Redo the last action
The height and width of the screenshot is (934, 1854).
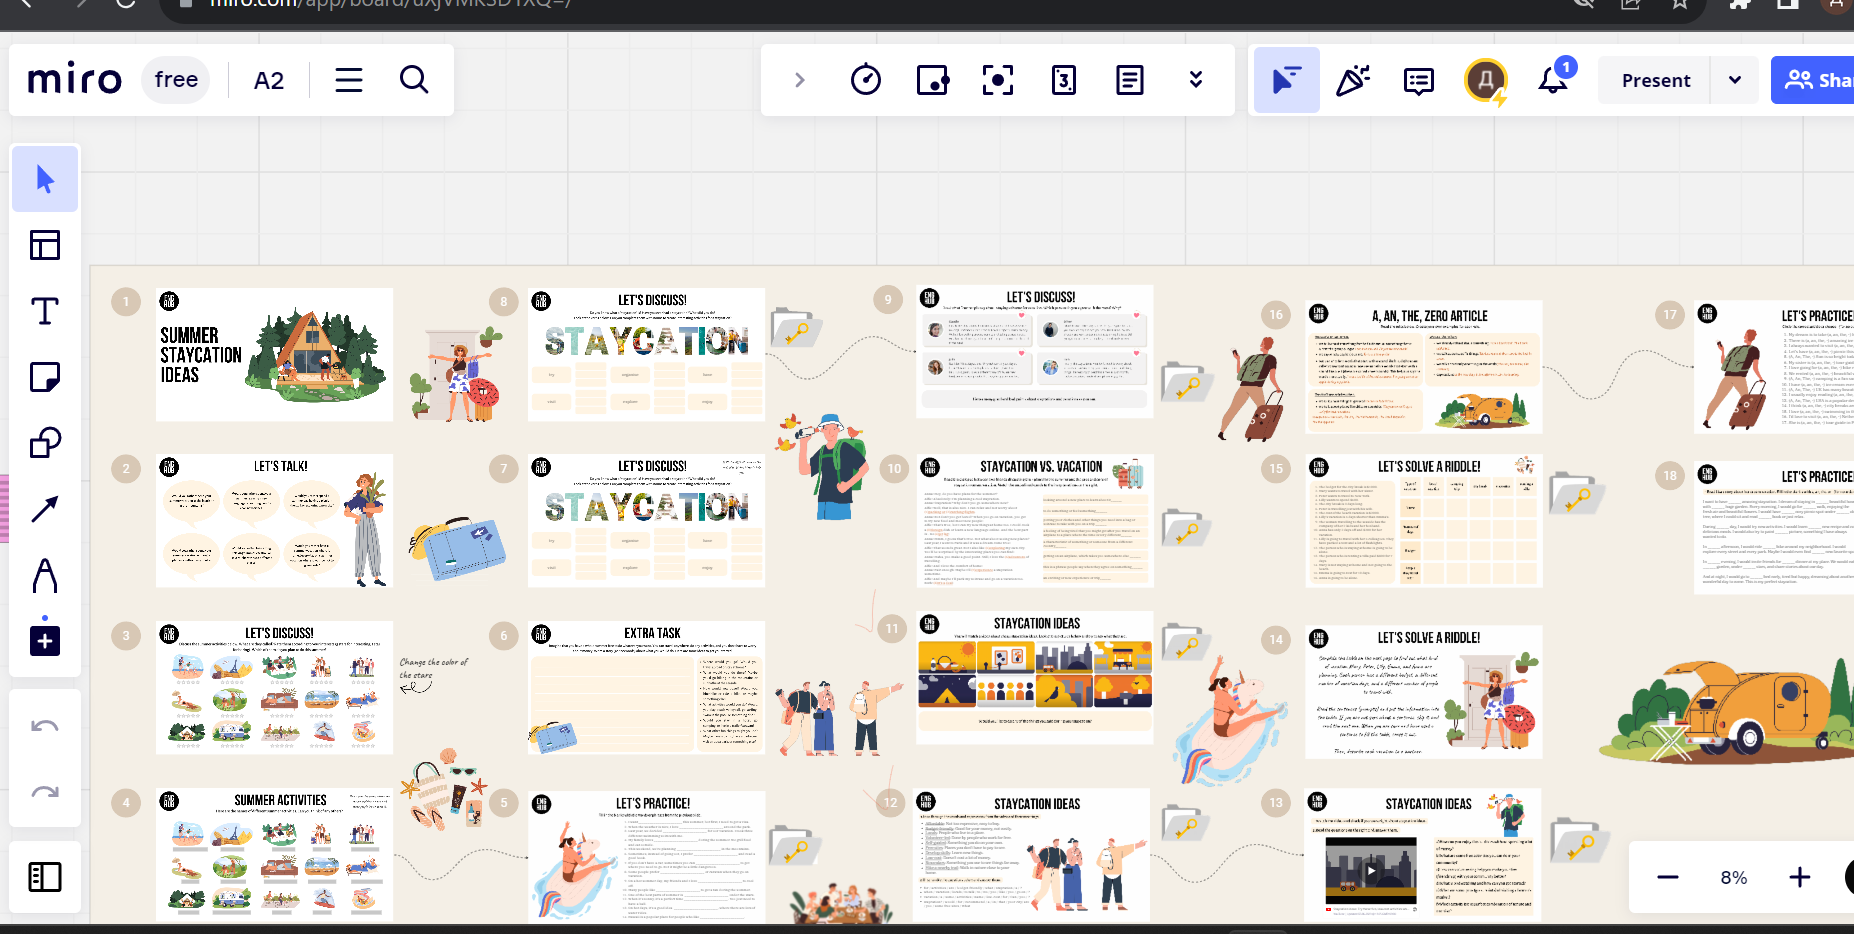[x=45, y=792]
